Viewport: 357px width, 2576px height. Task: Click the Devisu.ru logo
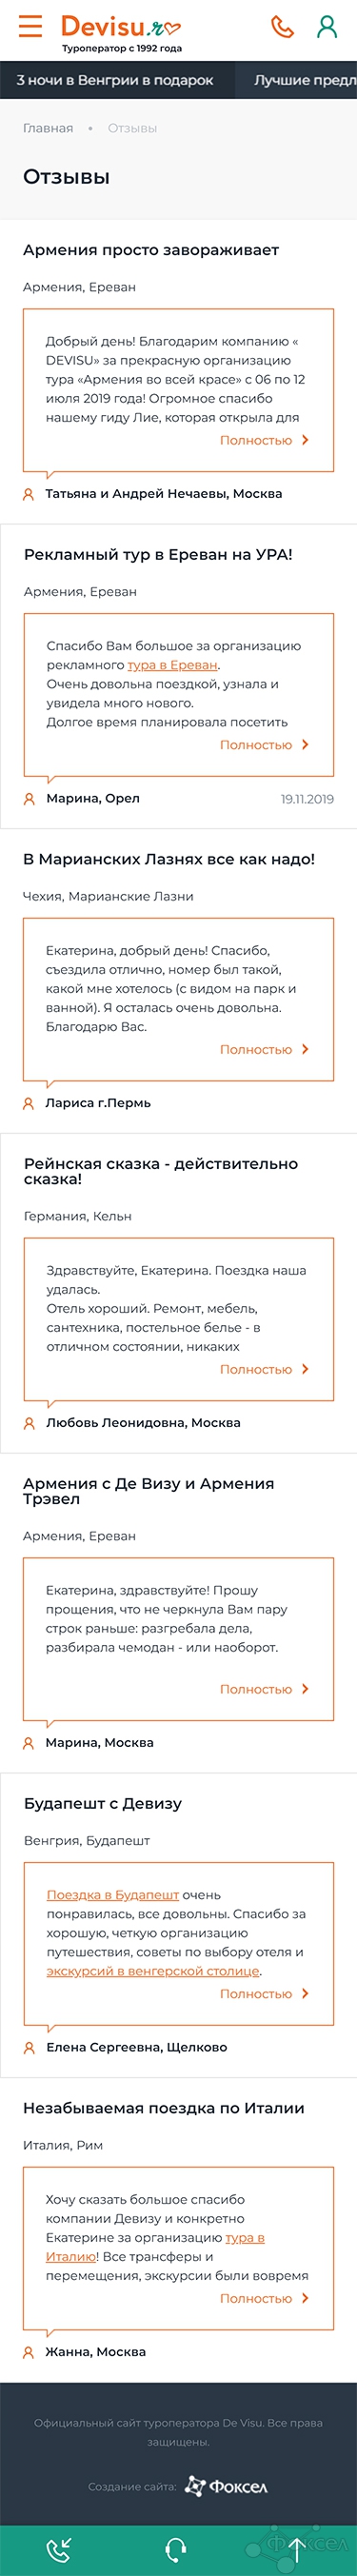click(121, 32)
